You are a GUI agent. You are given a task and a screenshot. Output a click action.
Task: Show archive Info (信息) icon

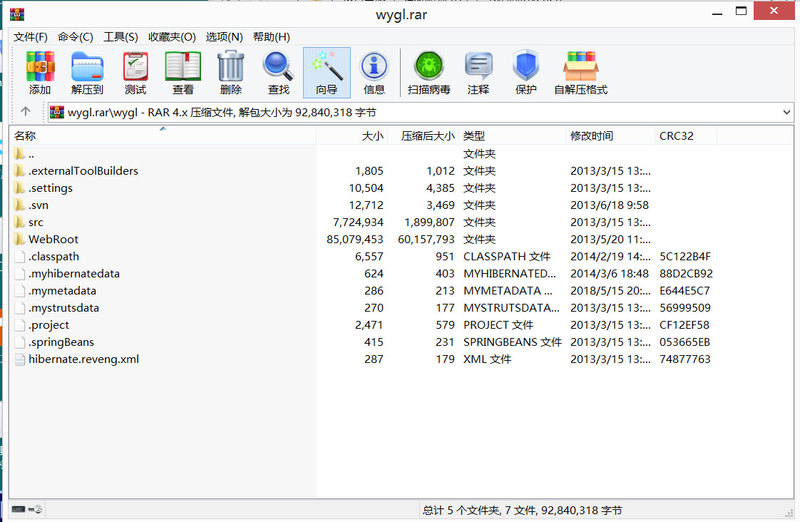[x=374, y=72]
